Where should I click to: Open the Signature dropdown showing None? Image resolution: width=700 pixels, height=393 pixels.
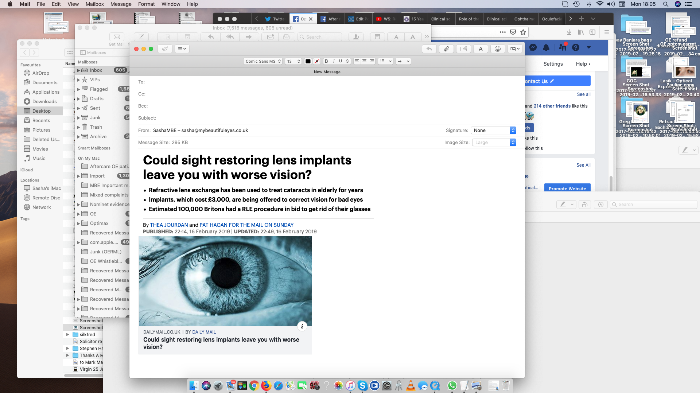coord(494,130)
